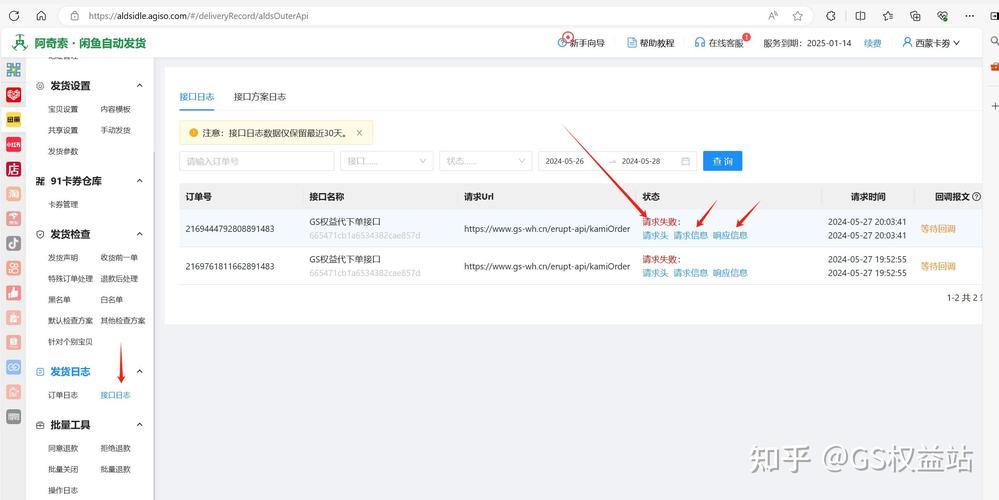Collapse the 批量工具 section

pyautogui.click(x=140, y=425)
